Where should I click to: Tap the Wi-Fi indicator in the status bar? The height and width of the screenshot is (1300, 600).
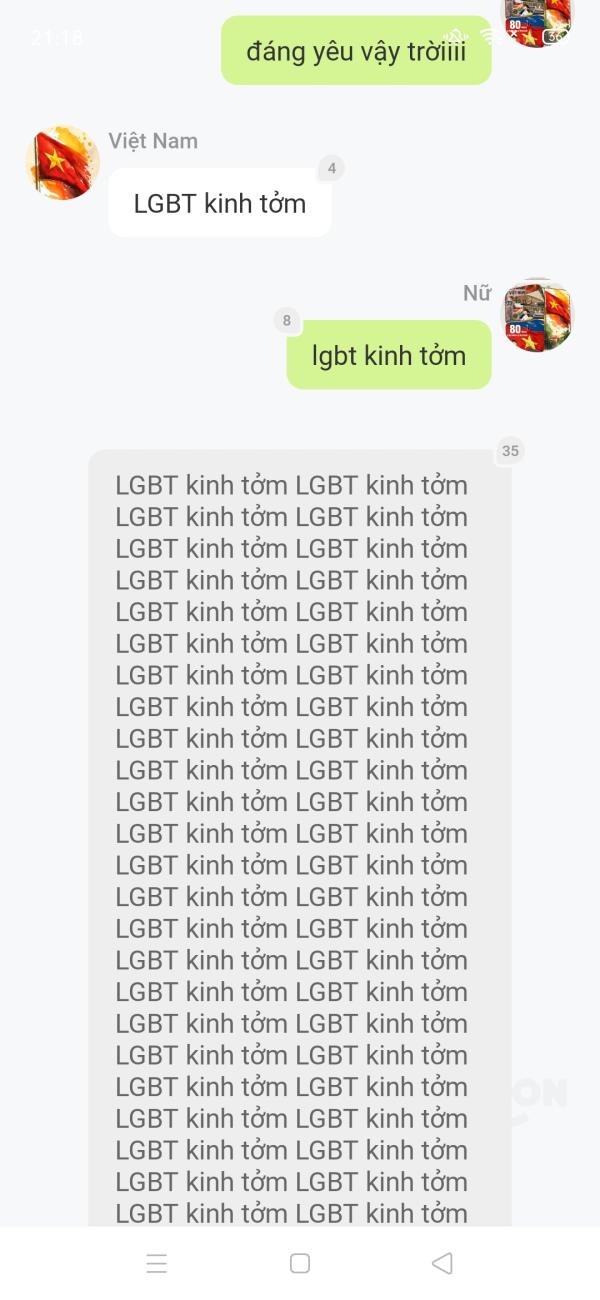(x=490, y=37)
